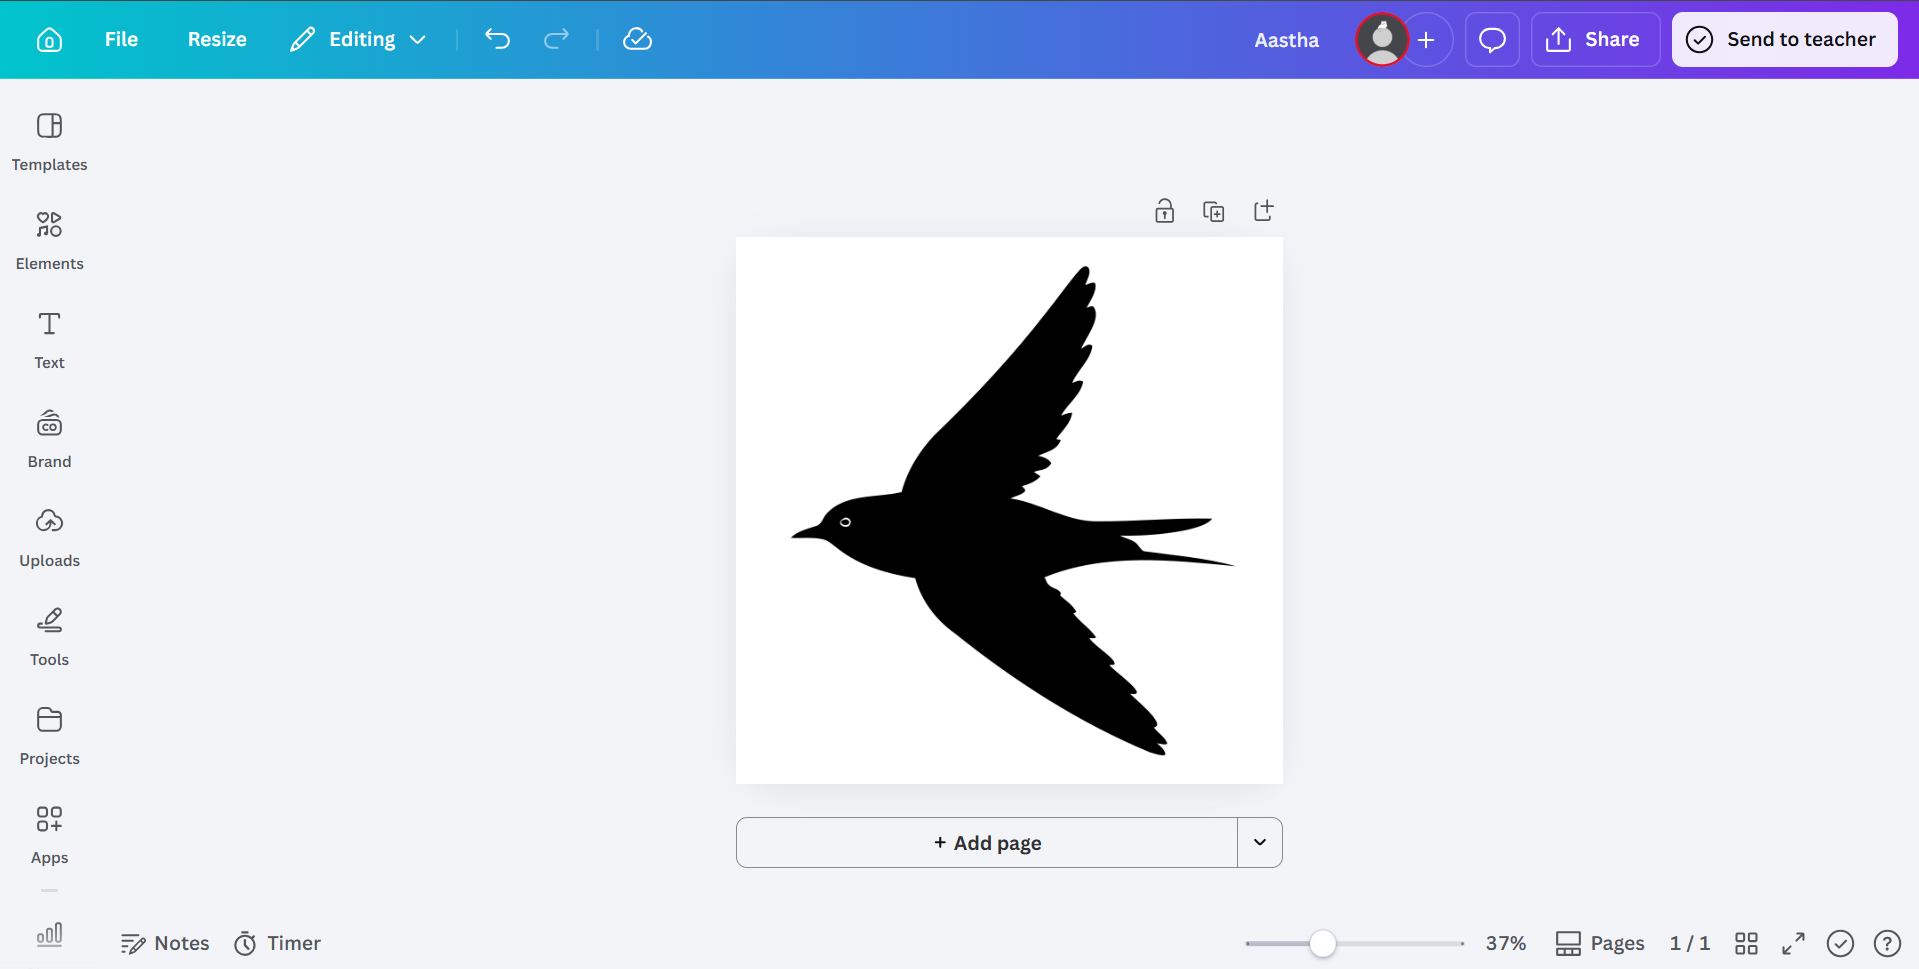Screen dimensions: 1919x969
Task: Expand the Add page options arrow
Action: 1260,843
